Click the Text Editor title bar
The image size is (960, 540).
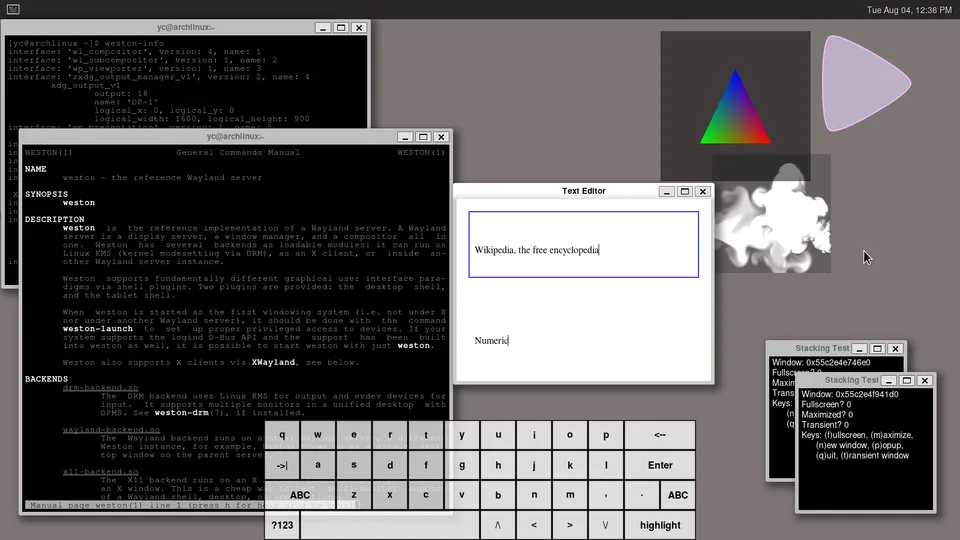583,191
